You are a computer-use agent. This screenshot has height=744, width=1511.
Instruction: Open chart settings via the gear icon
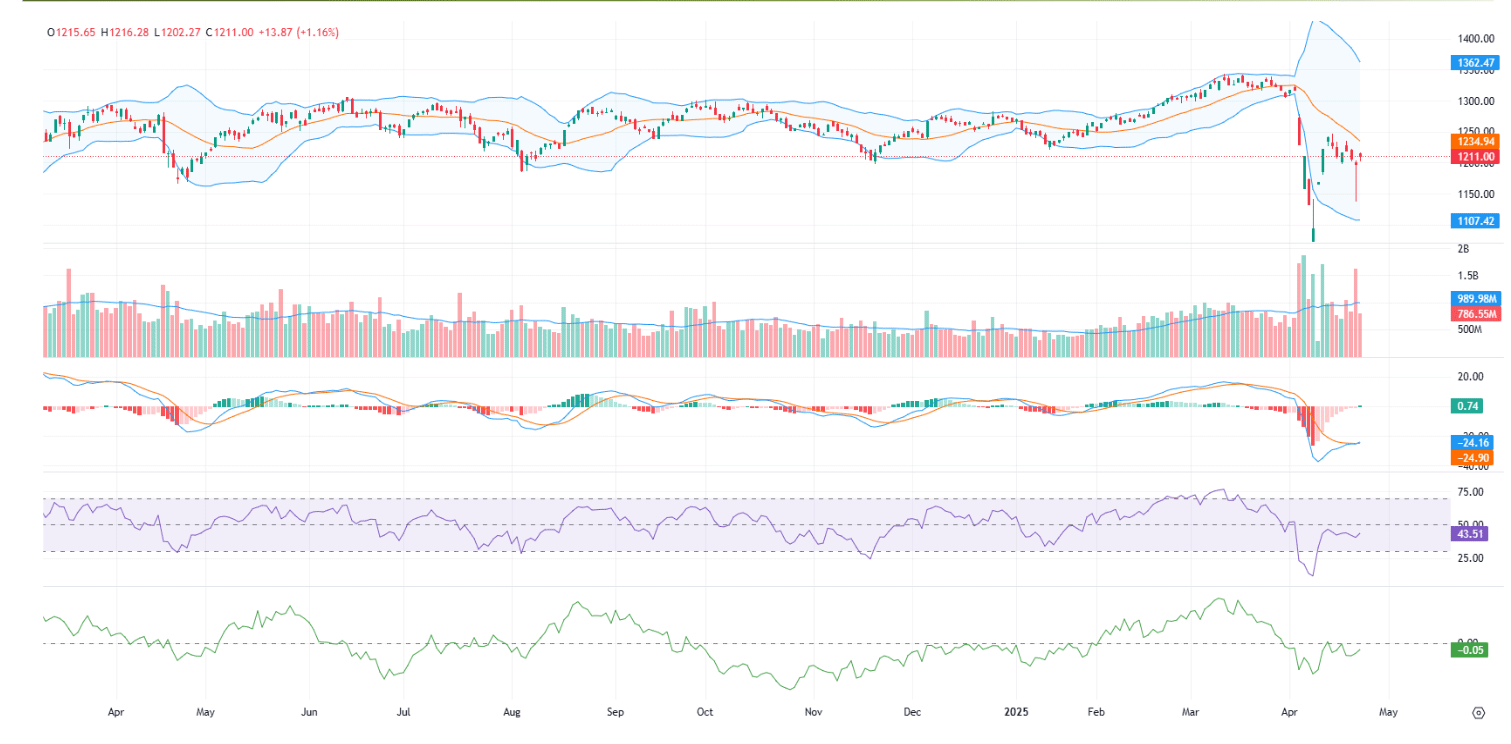point(1478,712)
